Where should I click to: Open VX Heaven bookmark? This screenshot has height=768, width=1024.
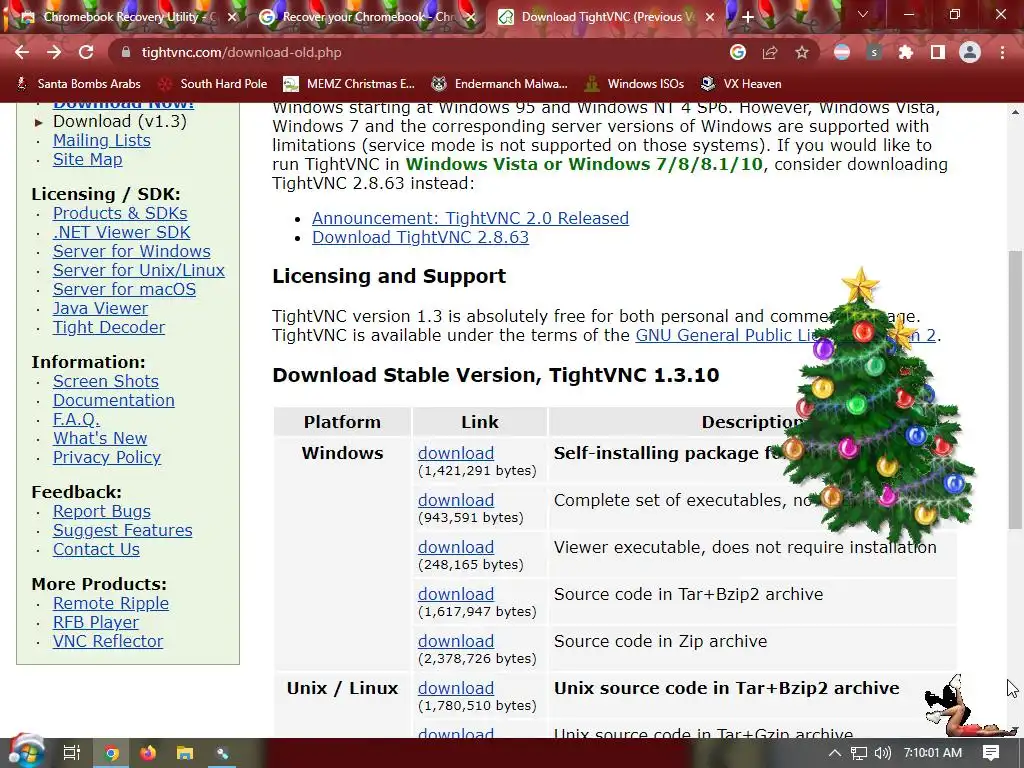[742, 84]
